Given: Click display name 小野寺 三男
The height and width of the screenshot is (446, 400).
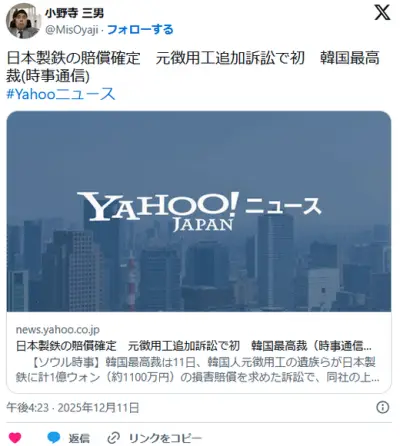Looking at the screenshot, I should pos(74,13).
